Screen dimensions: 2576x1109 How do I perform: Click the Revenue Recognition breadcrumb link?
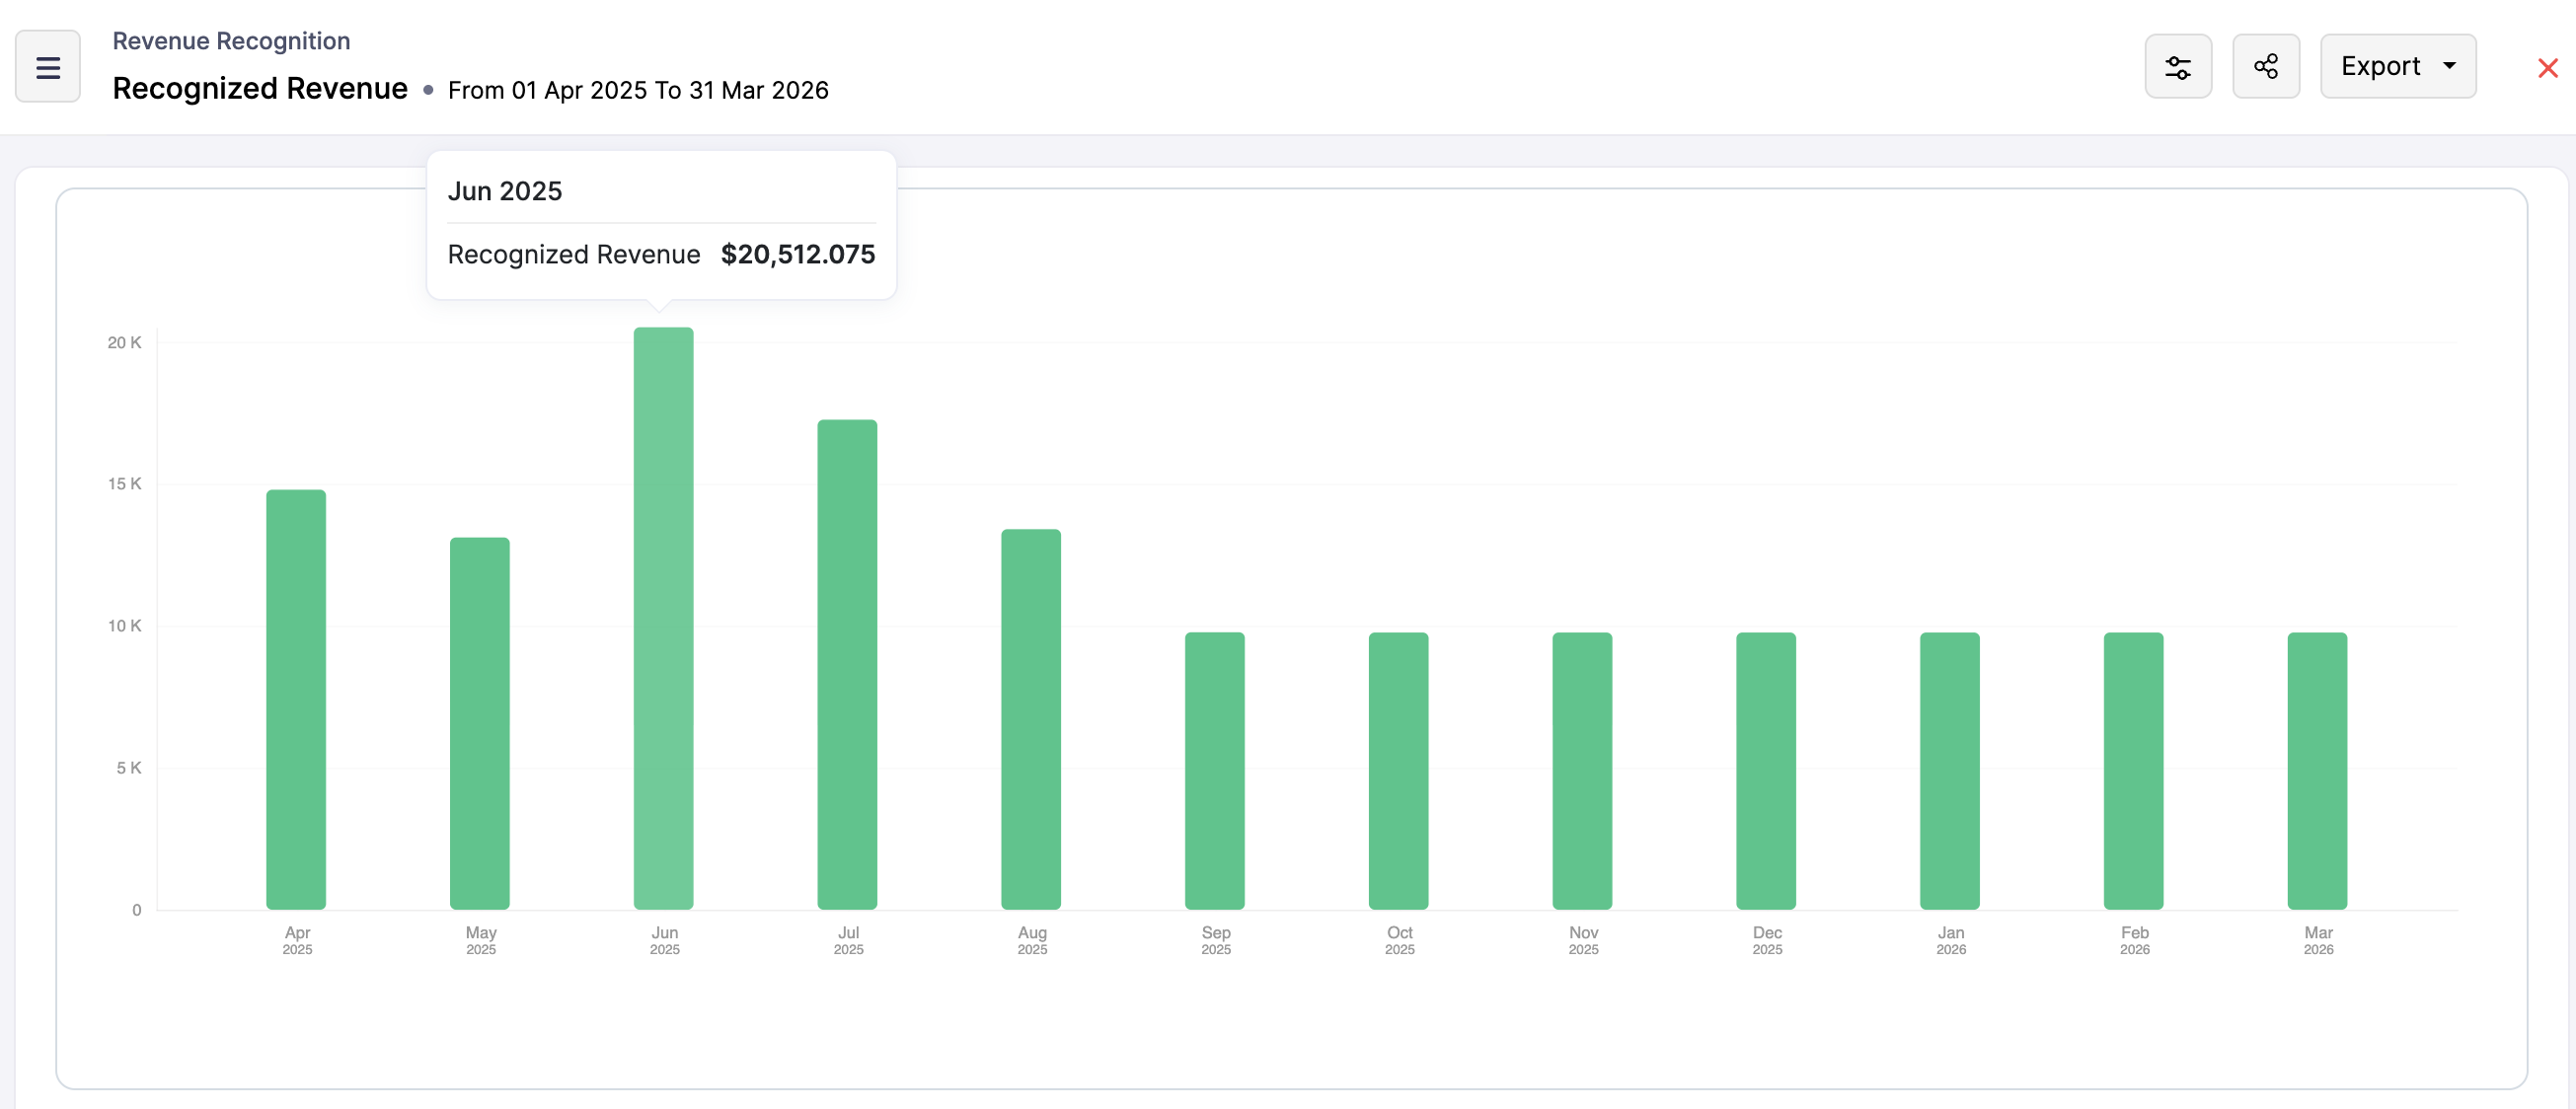[x=231, y=41]
